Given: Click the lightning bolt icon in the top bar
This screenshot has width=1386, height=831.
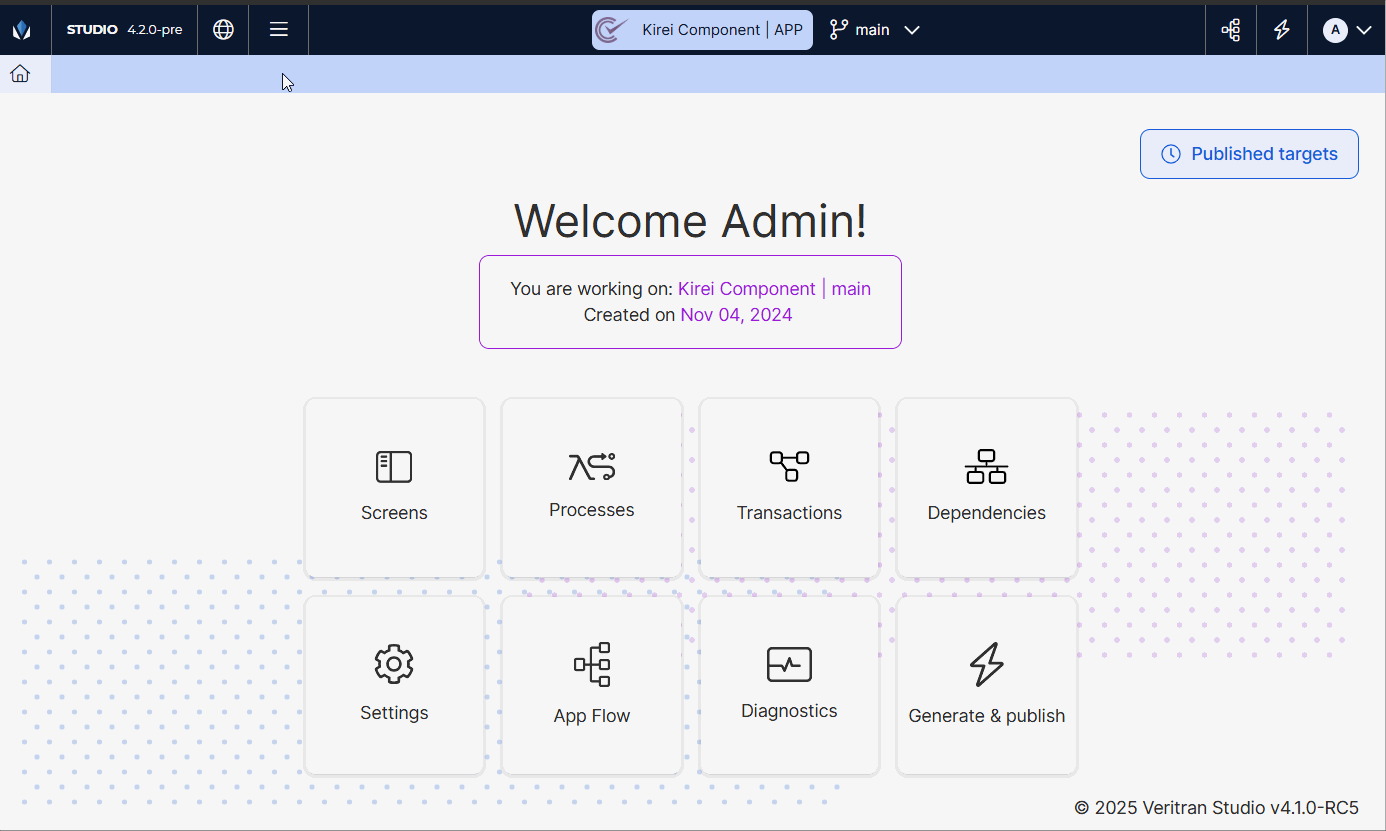Looking at the screenshot, I should coord(1282,29).
